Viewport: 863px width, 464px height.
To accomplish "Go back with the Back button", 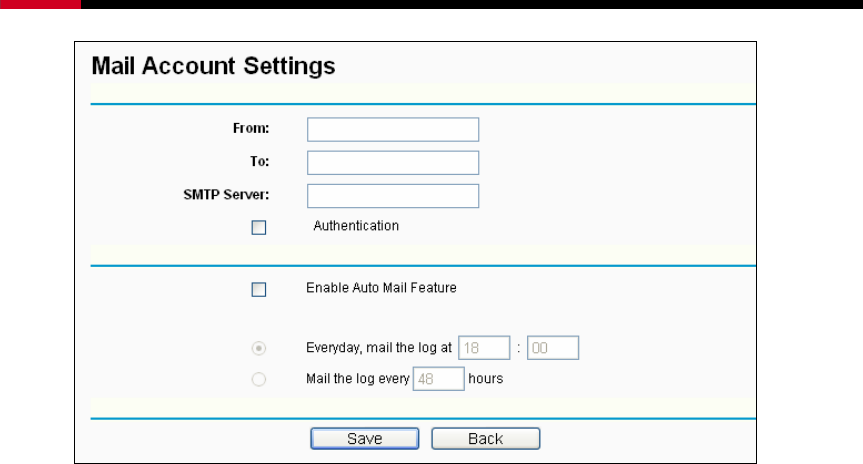I will 485,439.
